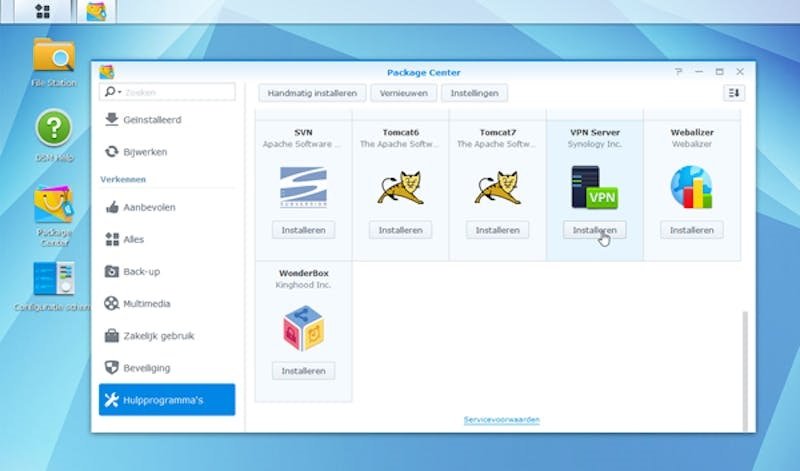
Task: Click the Tomcat7 cat package icon
Action: [x=497, y=187]
